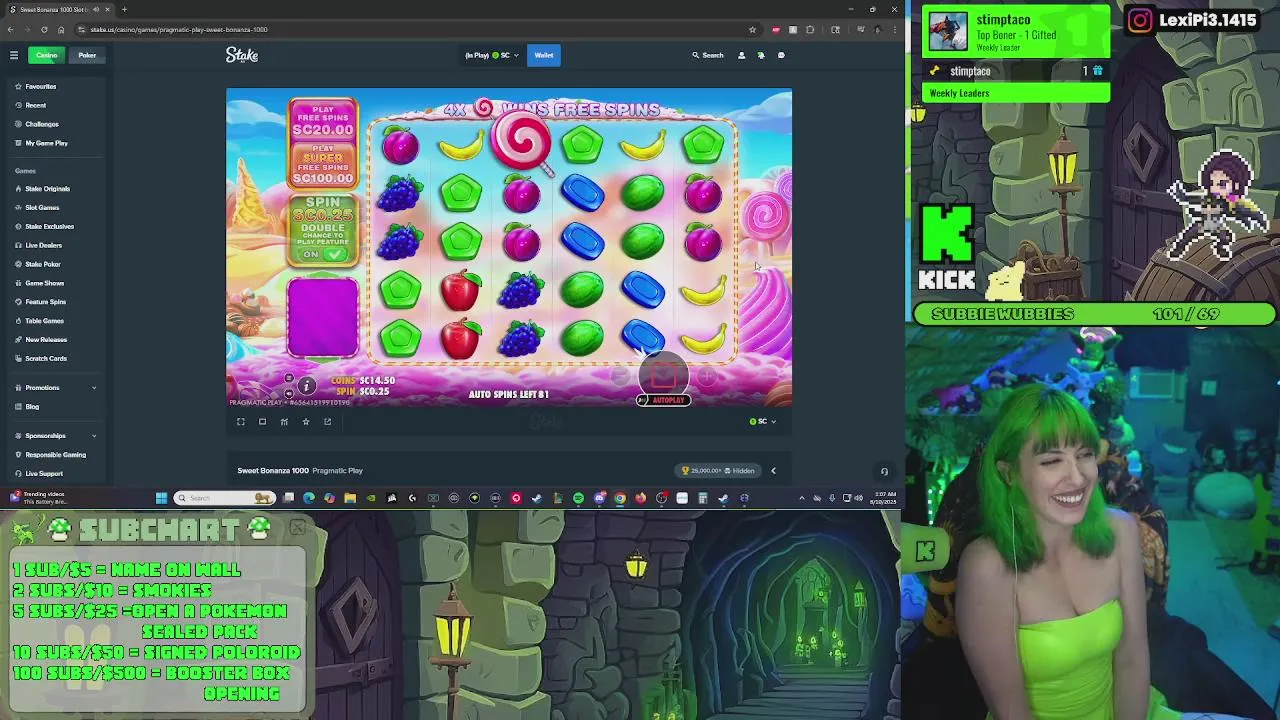This screenshot has height=720, width=1280.
Task: Open Recent in the sidebar
Action: 36,105
